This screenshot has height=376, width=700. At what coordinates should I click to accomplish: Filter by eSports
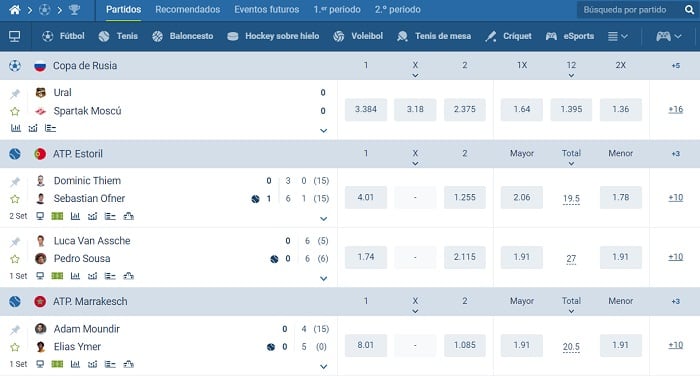point(570,36)
